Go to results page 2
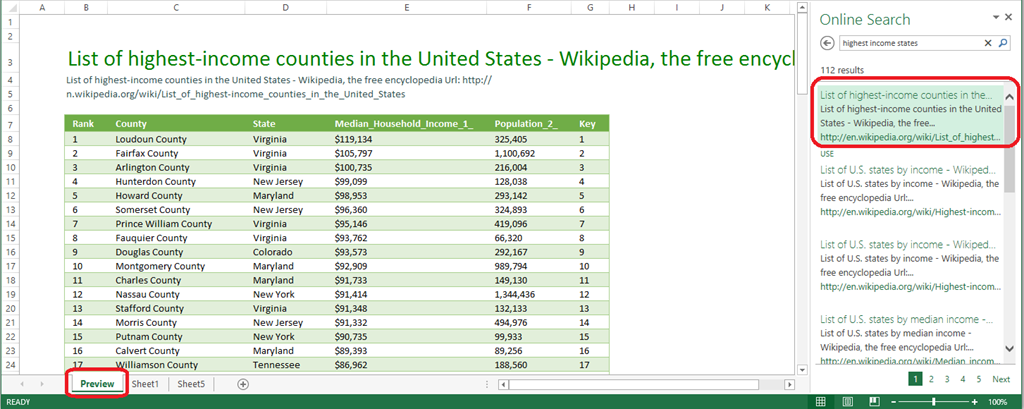Screen dimensions: 1024x409 point(931,379)
